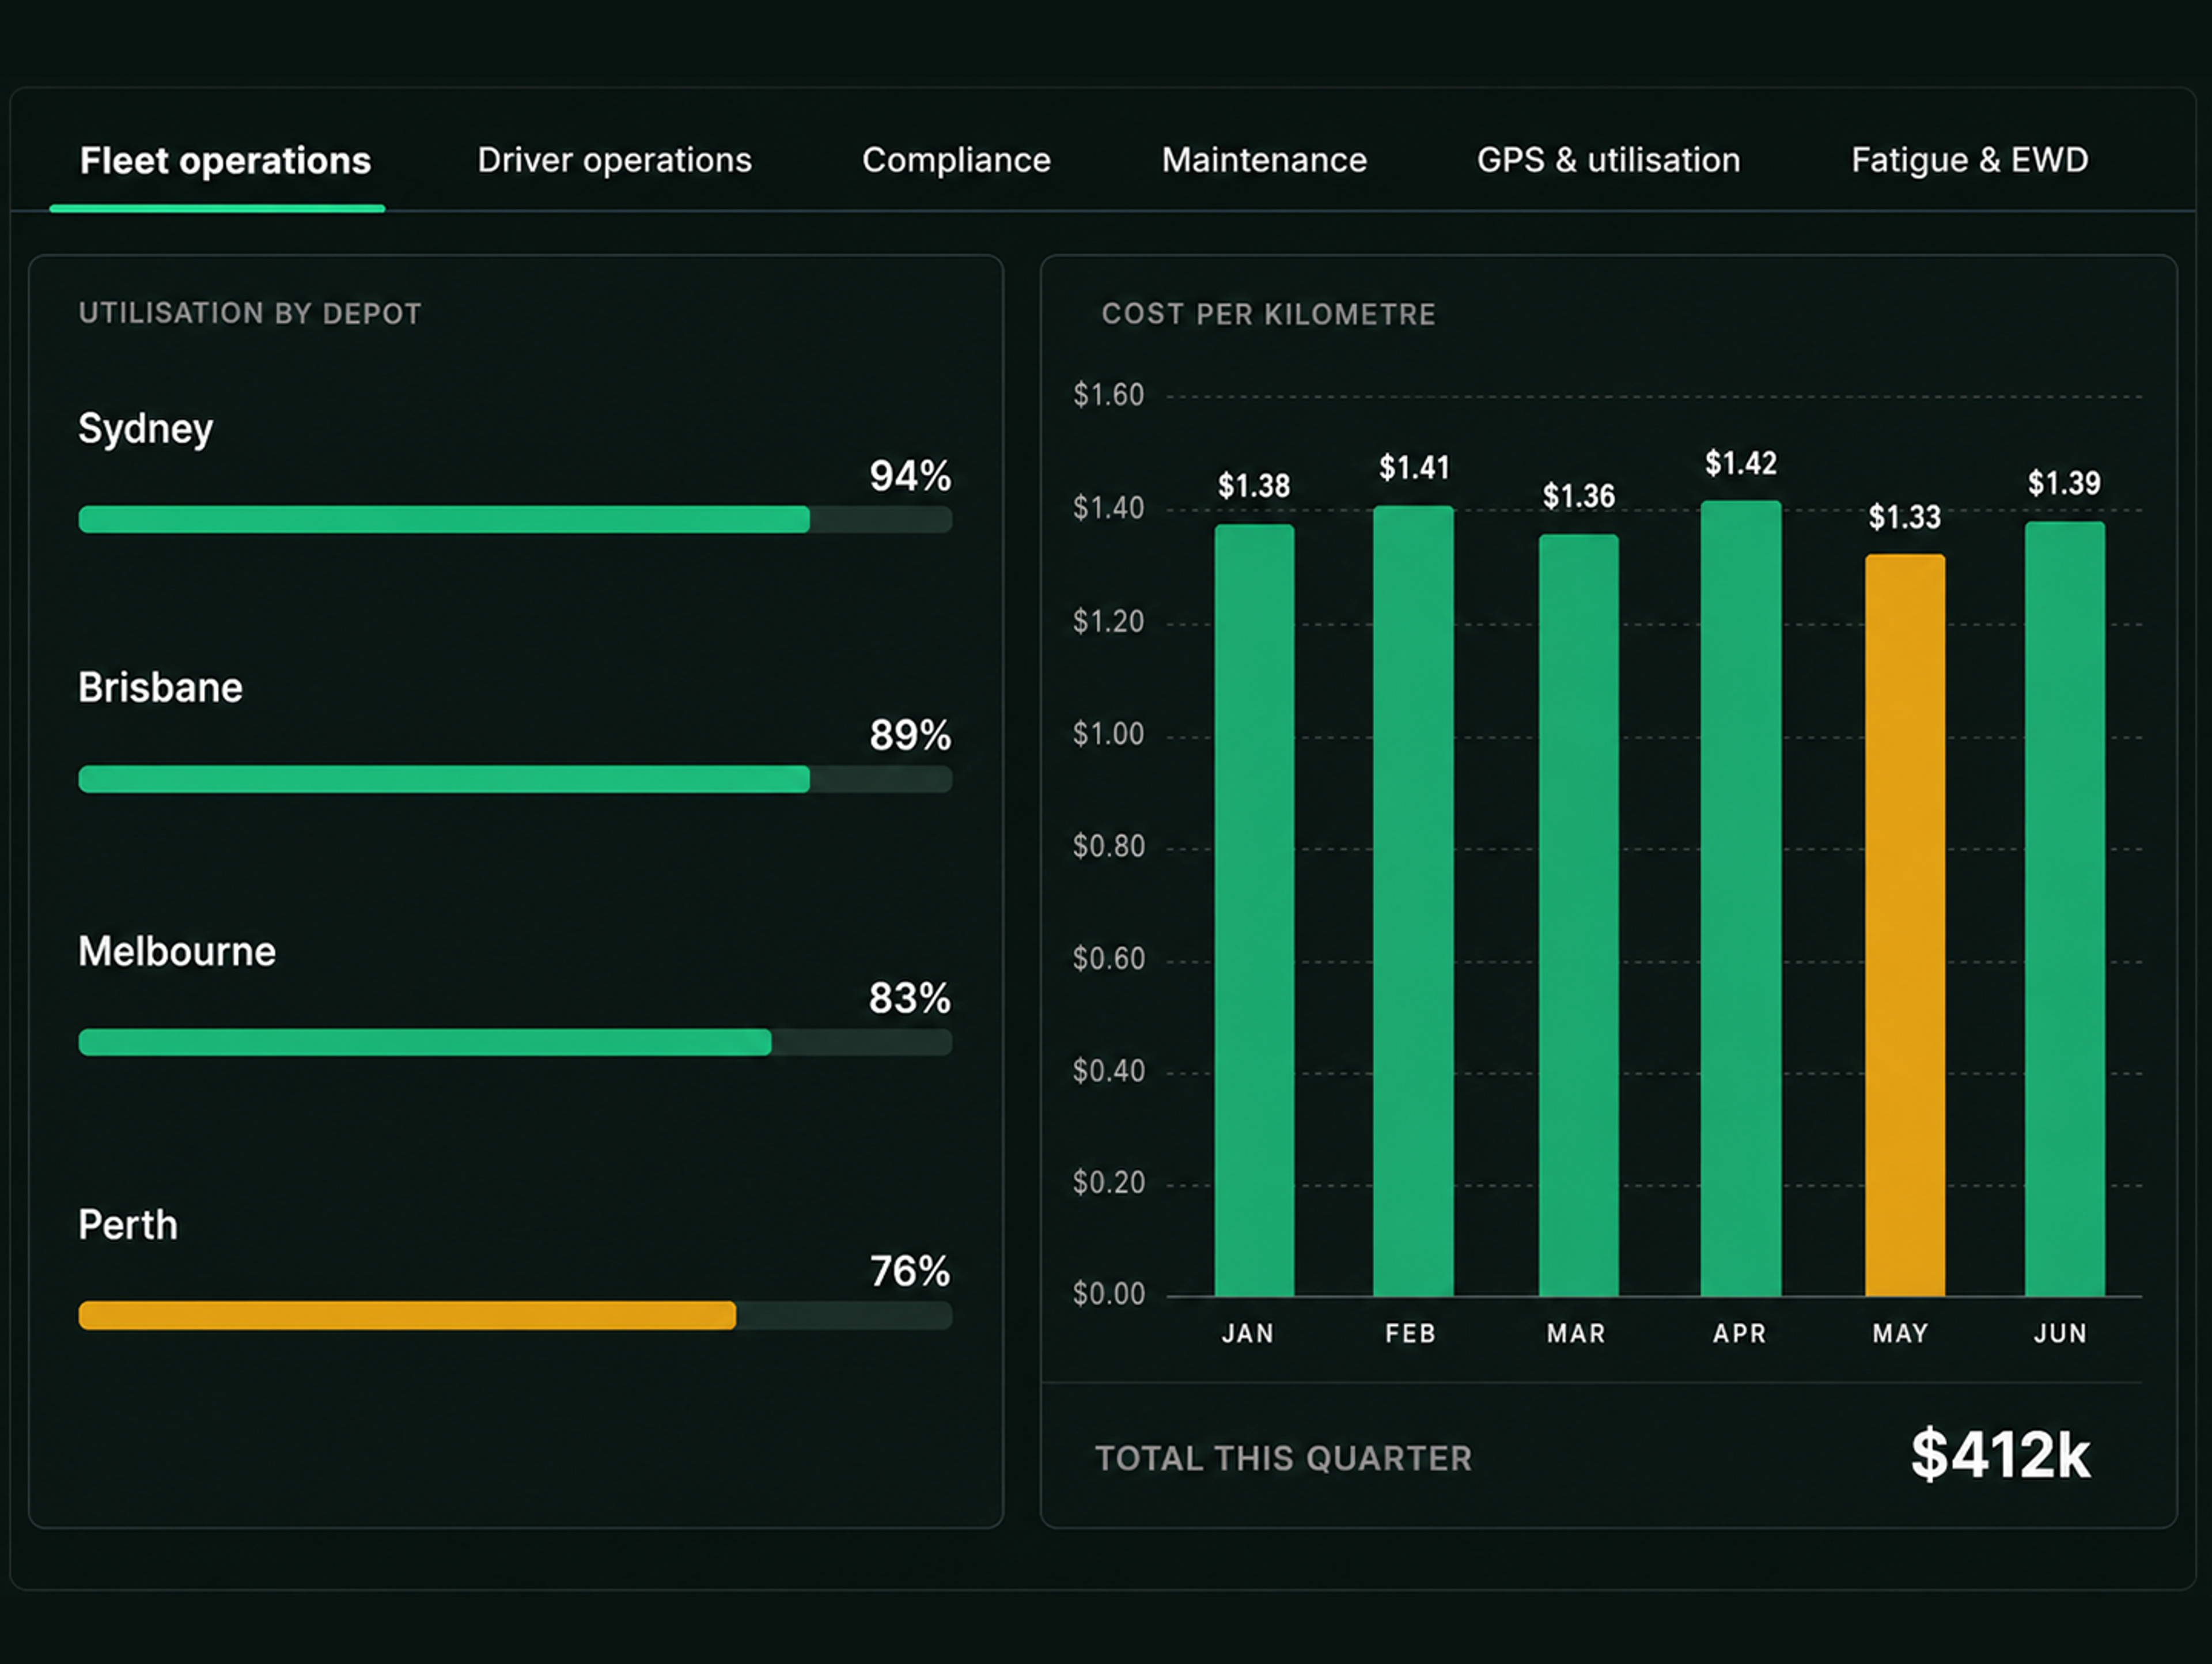Viewport: 2212px width, 1664px height.
Task: Click the Melbourne utilisation progress bar
Action: (x=515, y=1042)
